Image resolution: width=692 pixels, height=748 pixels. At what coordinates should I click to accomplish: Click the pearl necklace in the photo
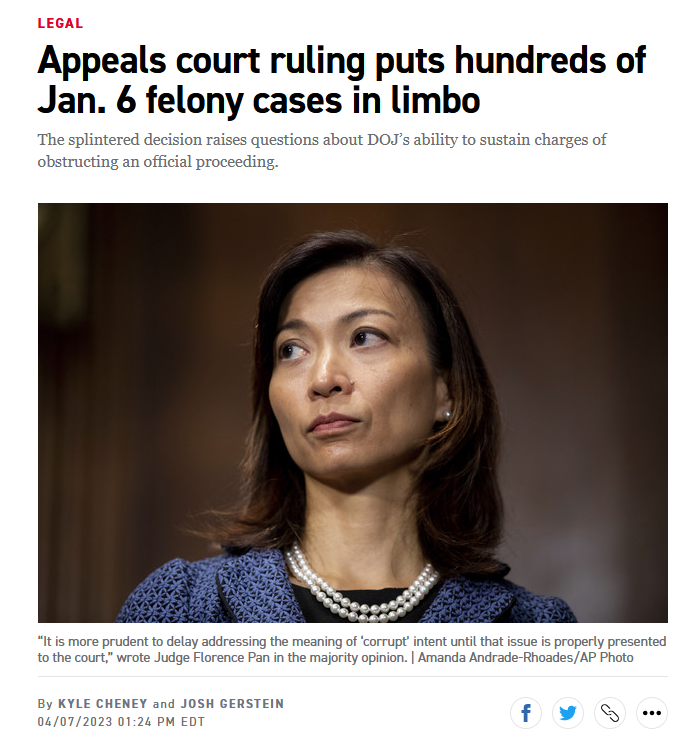(361, 587)
